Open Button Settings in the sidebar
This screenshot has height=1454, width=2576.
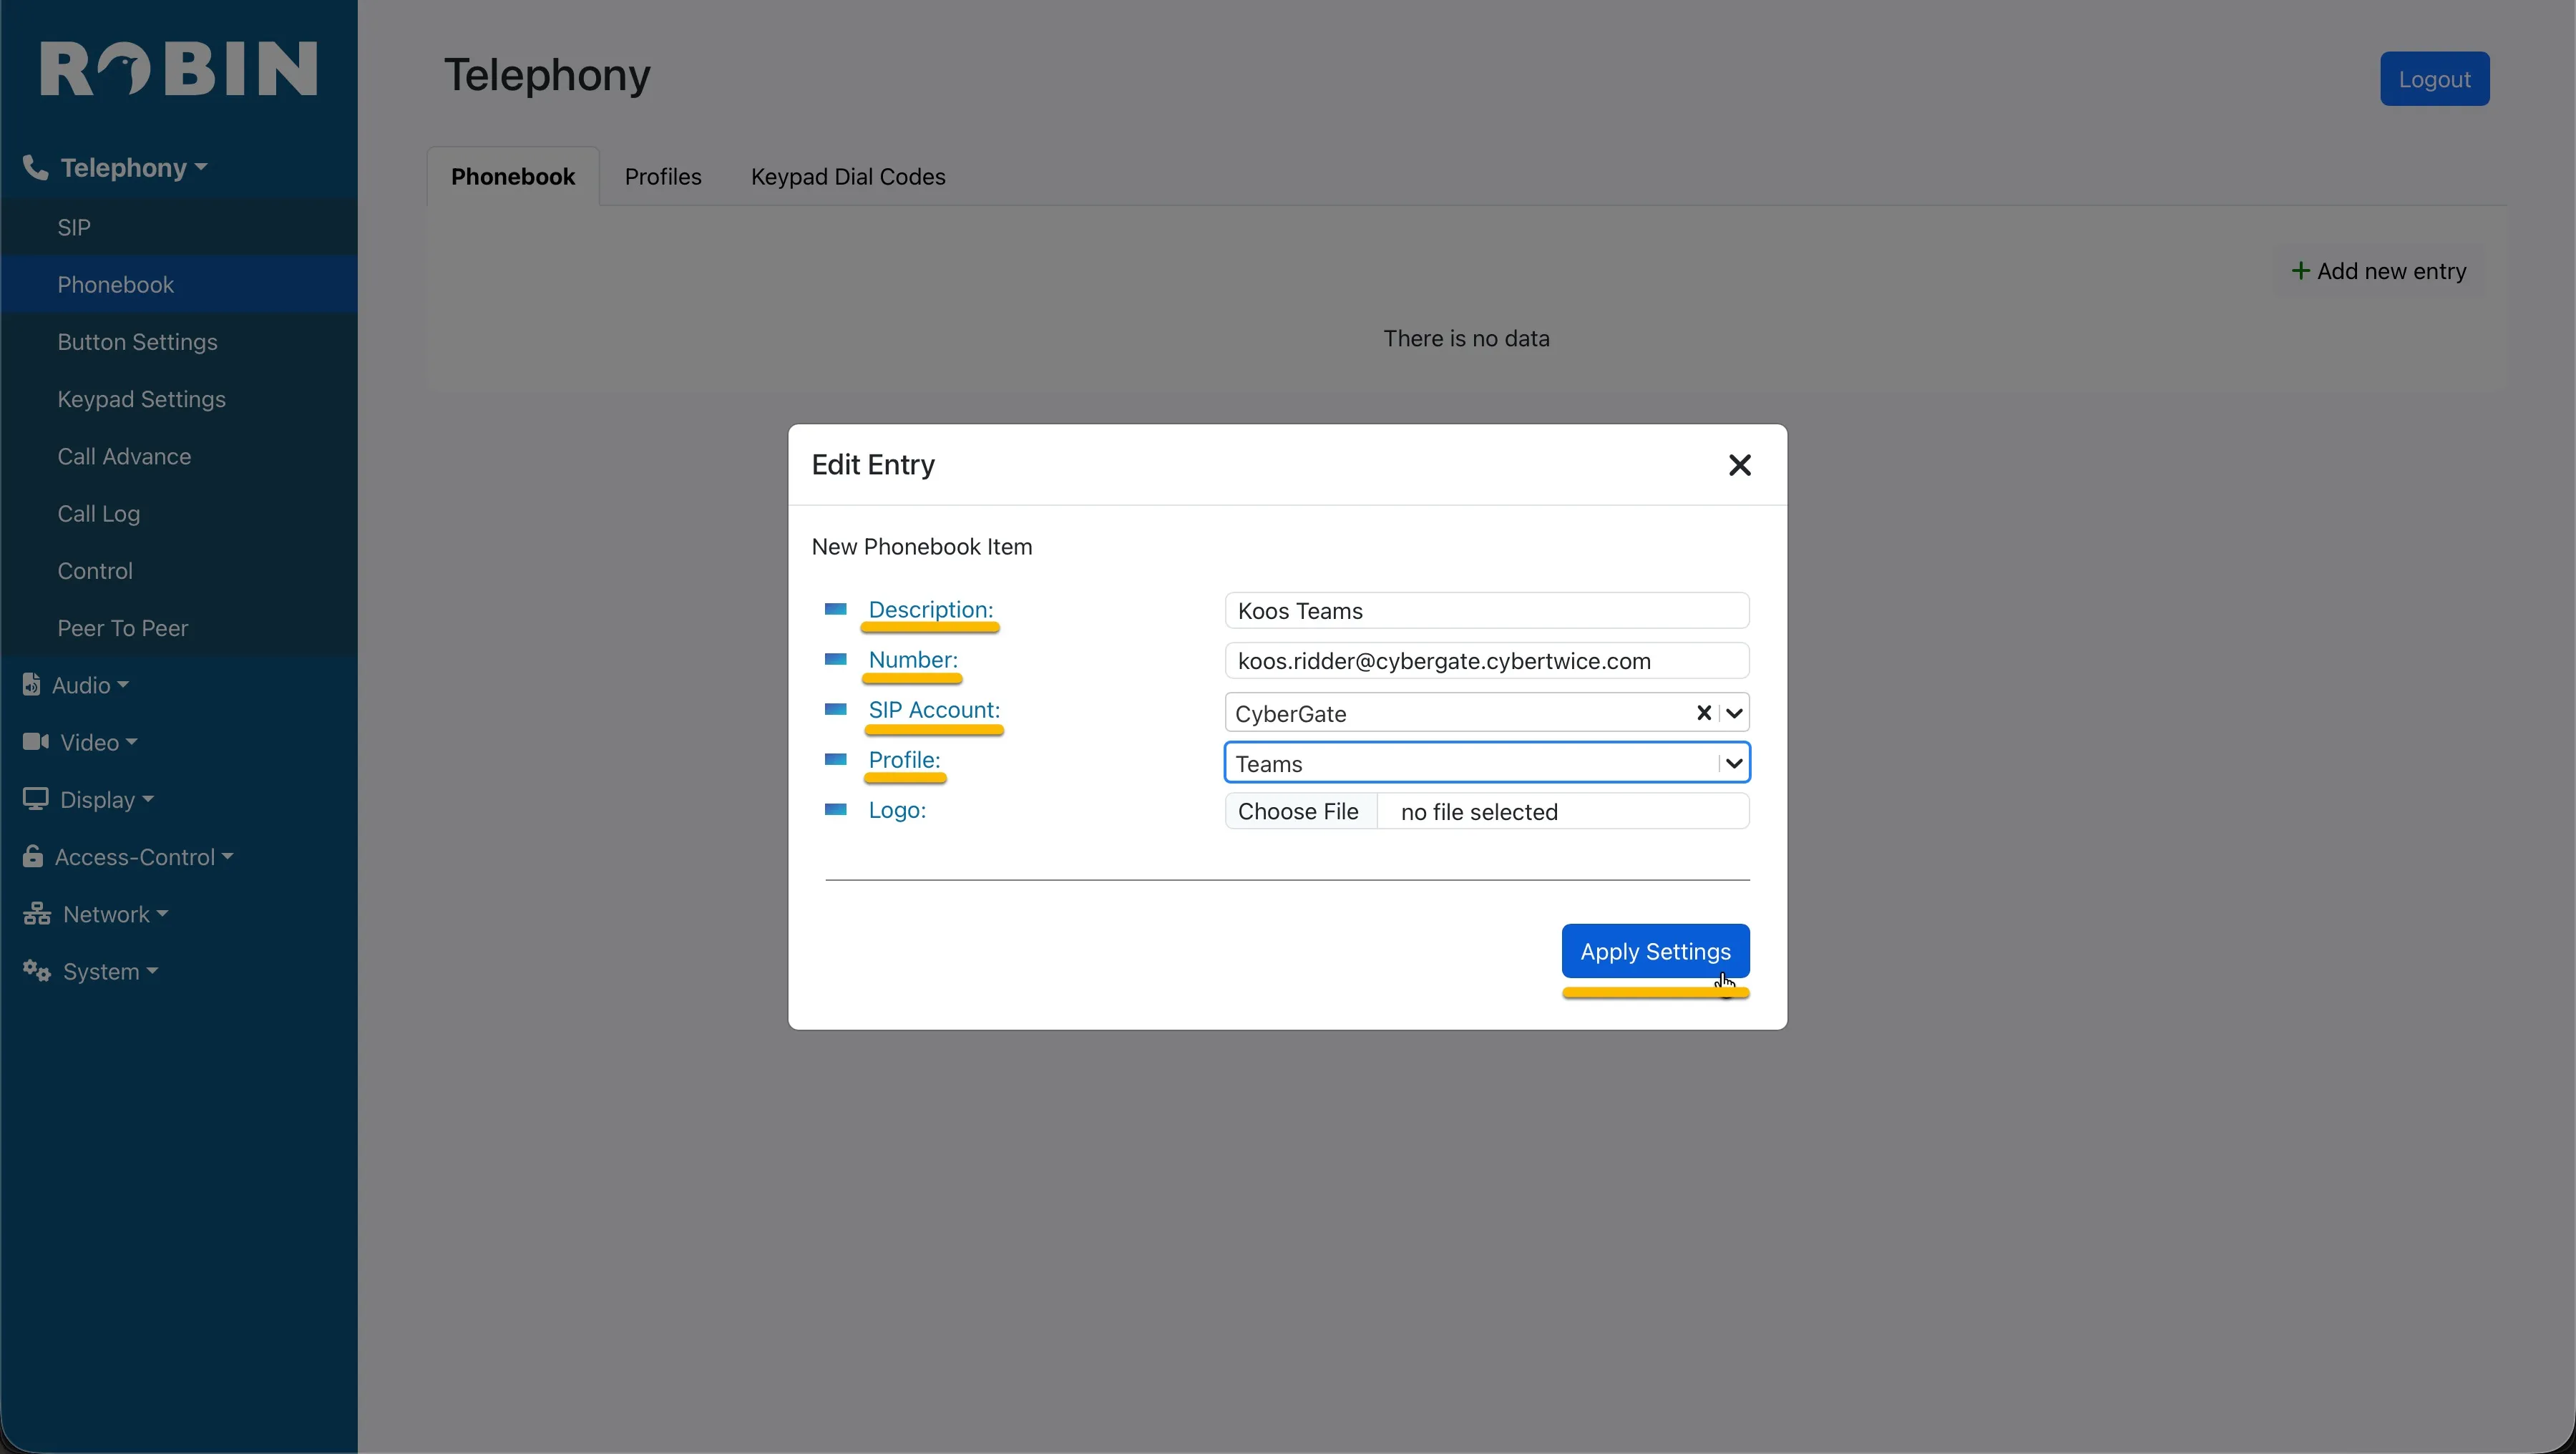tap(179, 341)
